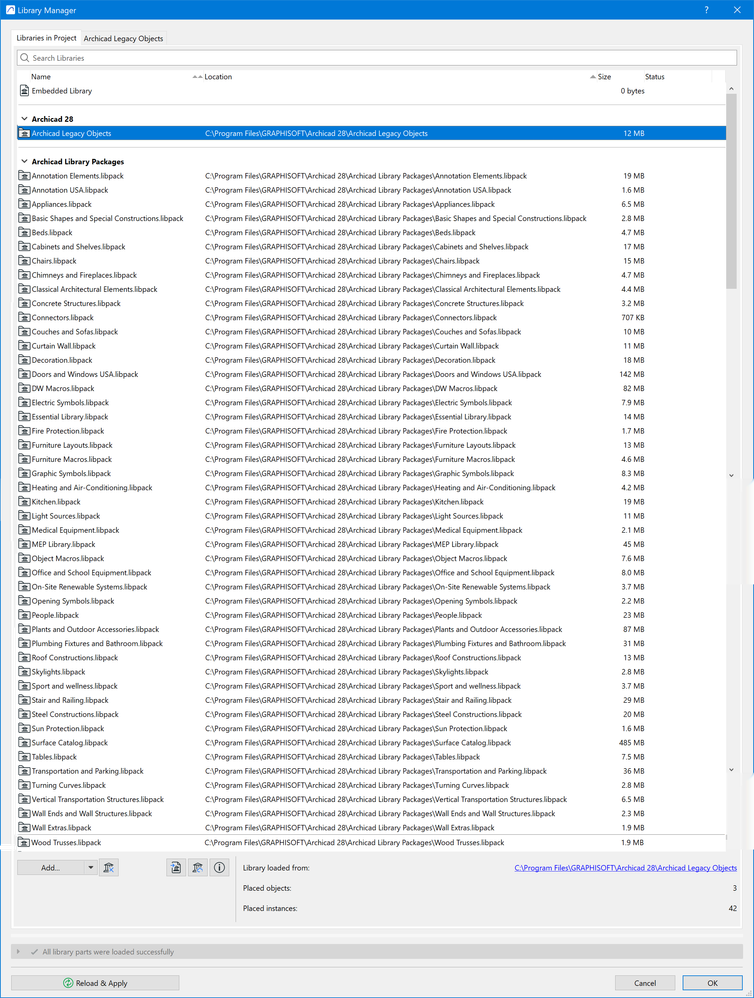Click the library list vertical scrollbar thumb
The height and width of the screenshot is (998, 754).
click(731, 192)
